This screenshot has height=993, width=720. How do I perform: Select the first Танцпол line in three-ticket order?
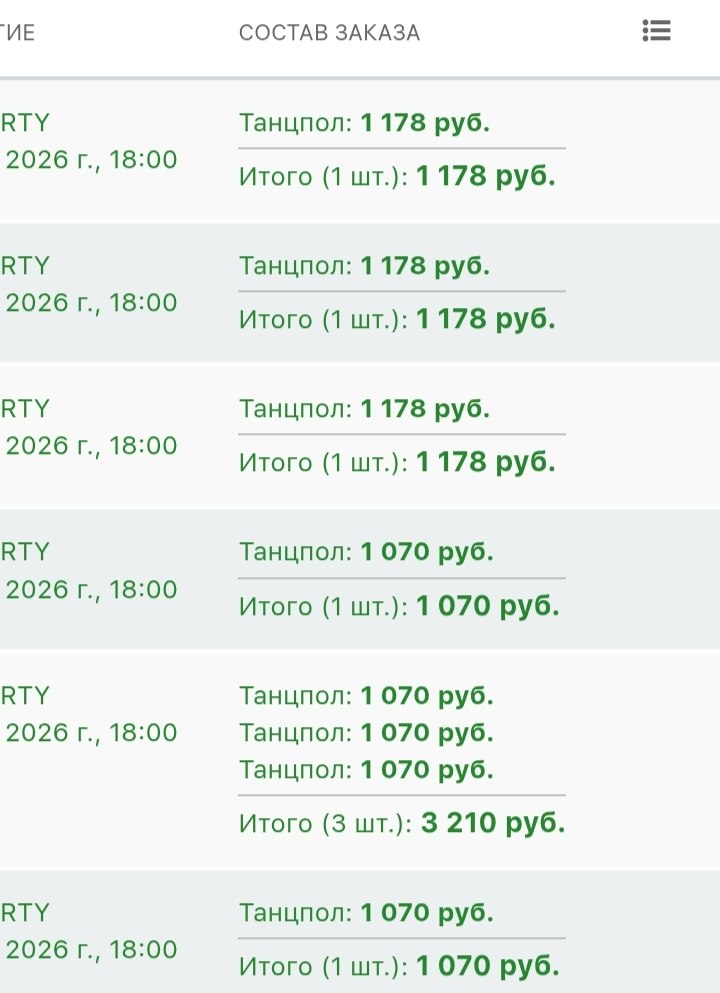pos(366,695)
